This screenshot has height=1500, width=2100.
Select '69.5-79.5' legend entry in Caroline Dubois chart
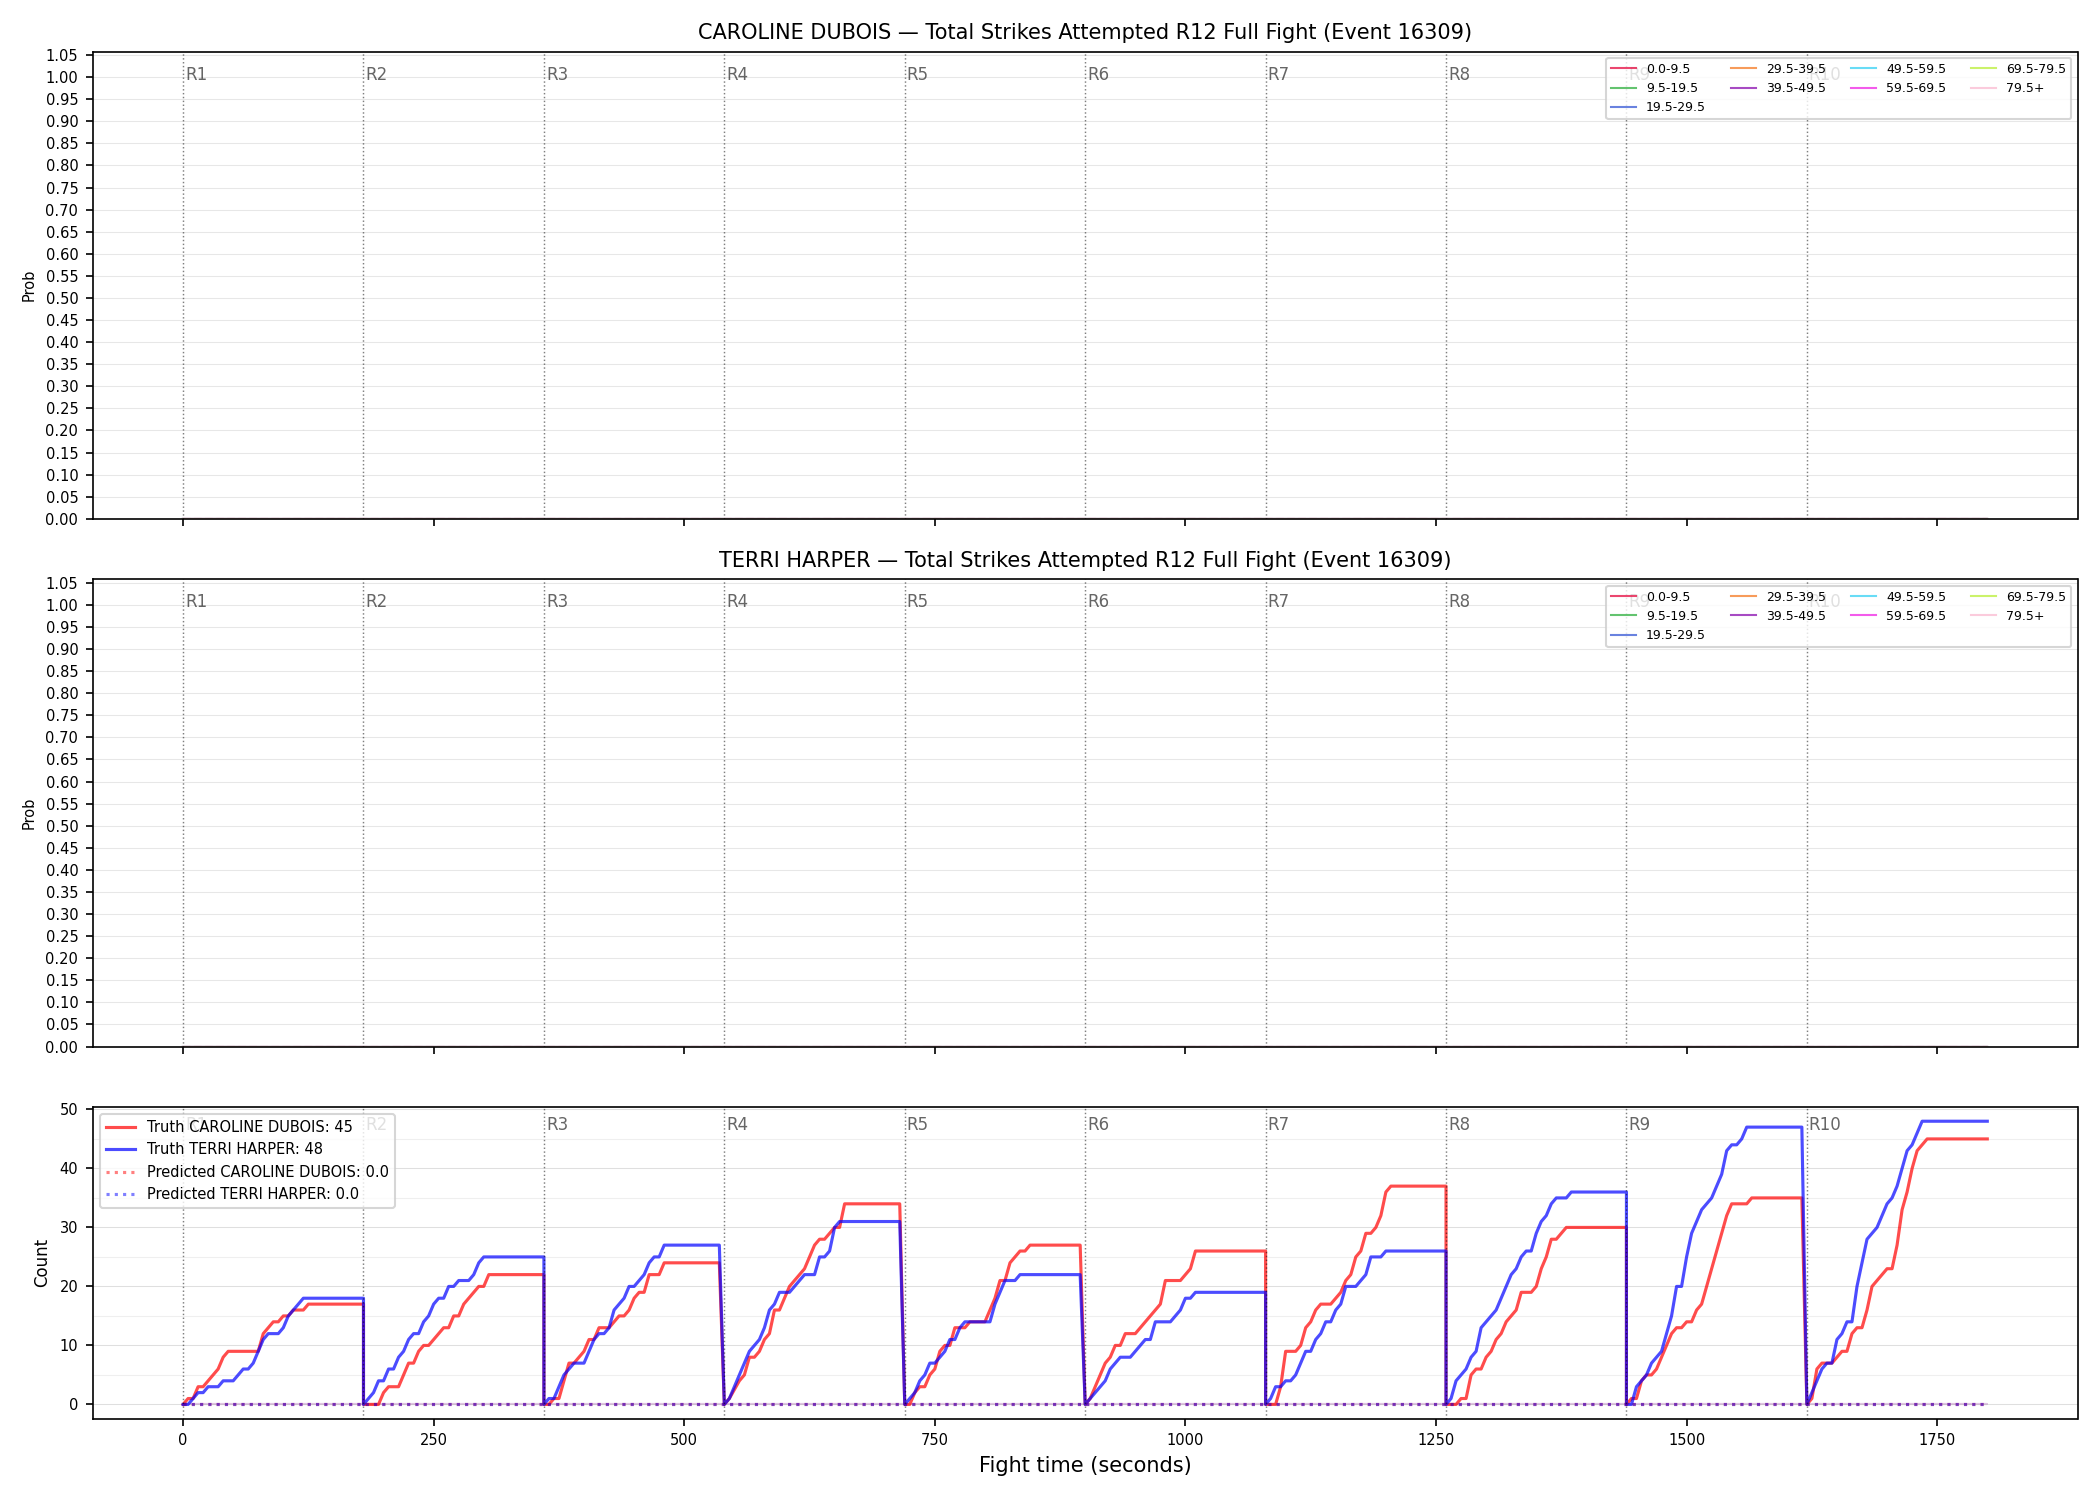point(2018,69)
